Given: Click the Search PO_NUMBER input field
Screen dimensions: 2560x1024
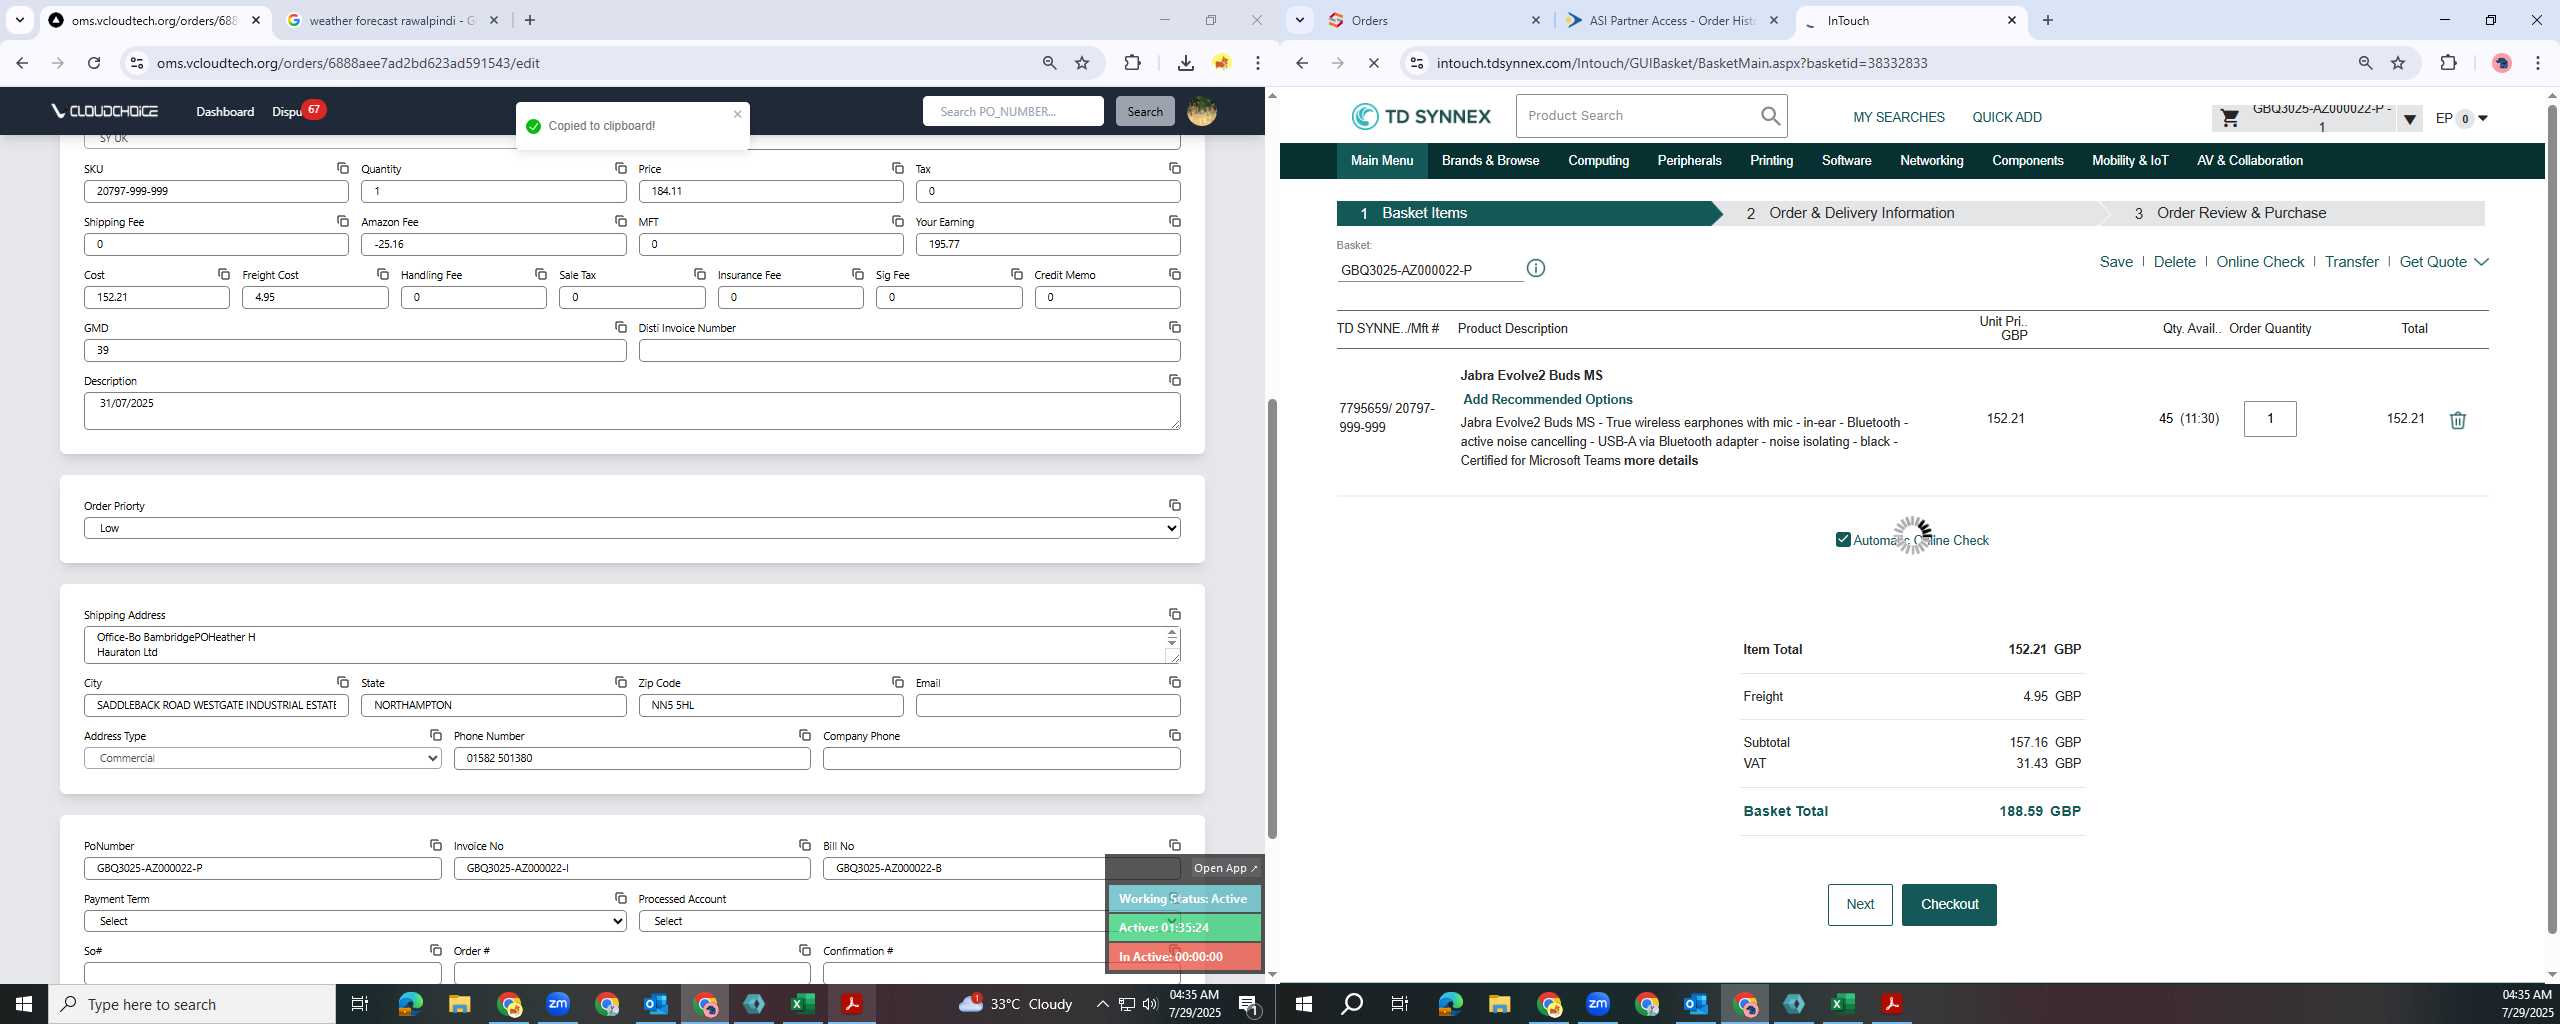Looking at the screenshot, I should click(x=1012, y=111).
